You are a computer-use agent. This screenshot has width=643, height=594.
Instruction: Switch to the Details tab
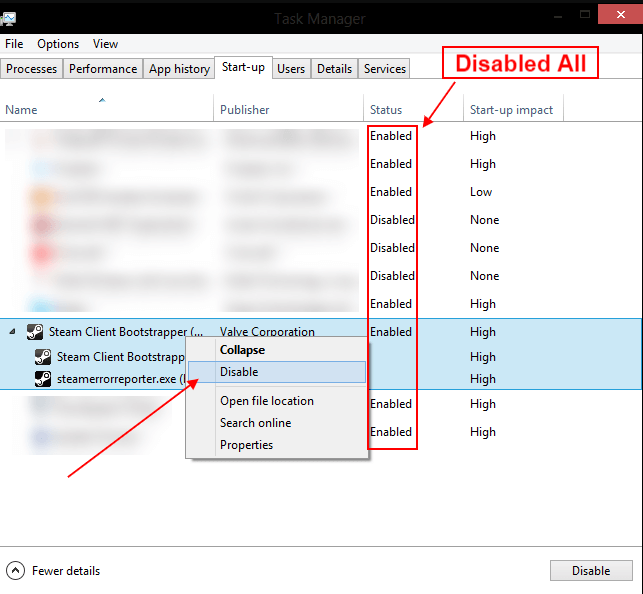335,68
